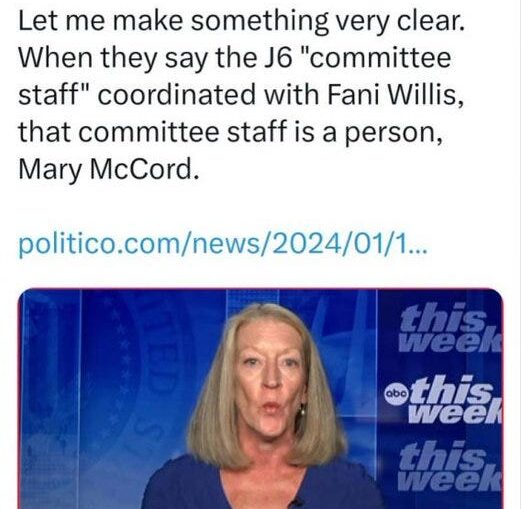Open the politico.com news link
The image size is (521, 509).
coord(222,244)
